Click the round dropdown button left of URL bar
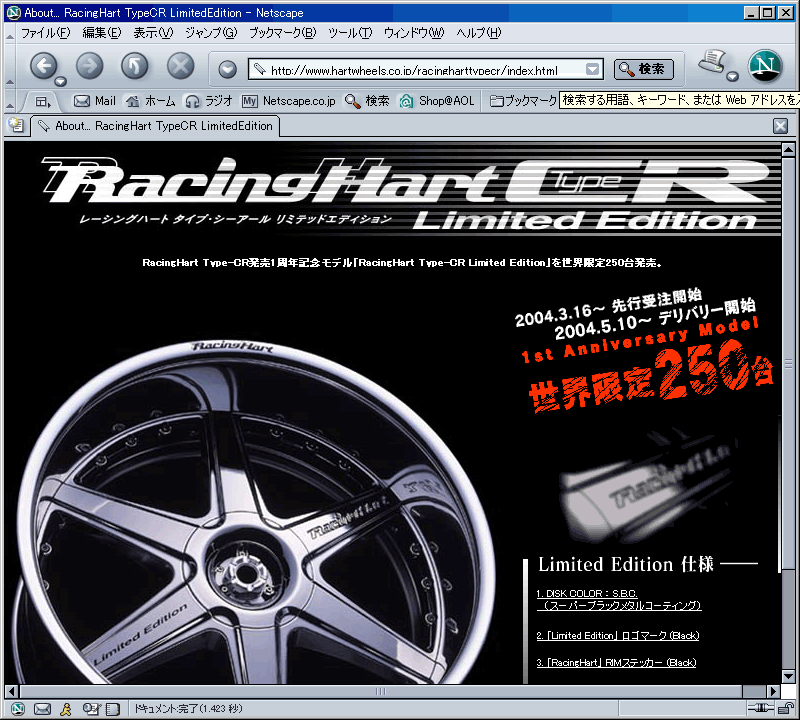The image size is (800, 720). 228,69
